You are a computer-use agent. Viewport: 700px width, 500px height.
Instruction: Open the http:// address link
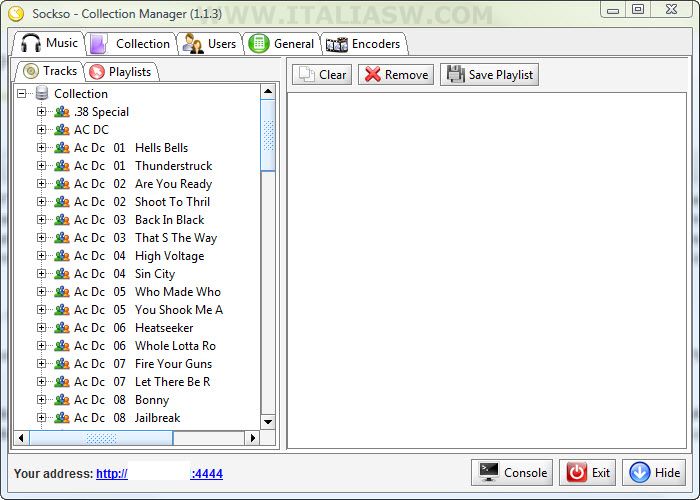(x=112, y=474)
